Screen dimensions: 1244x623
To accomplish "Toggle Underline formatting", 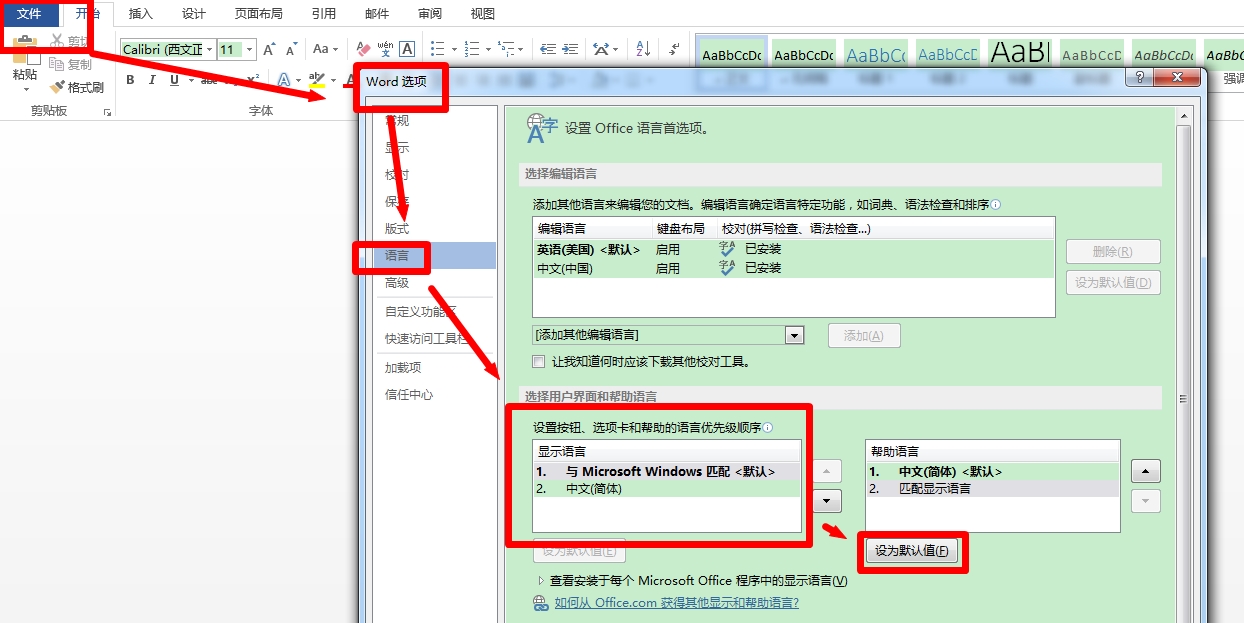I will click(175, 80).
